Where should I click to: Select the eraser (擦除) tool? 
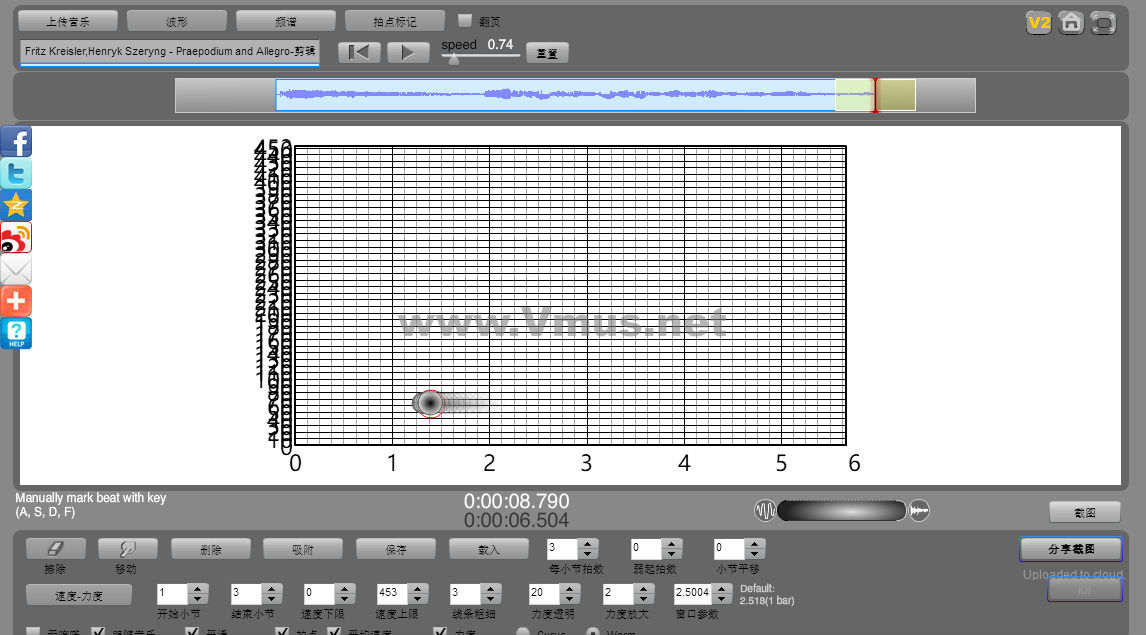(55, 549)
